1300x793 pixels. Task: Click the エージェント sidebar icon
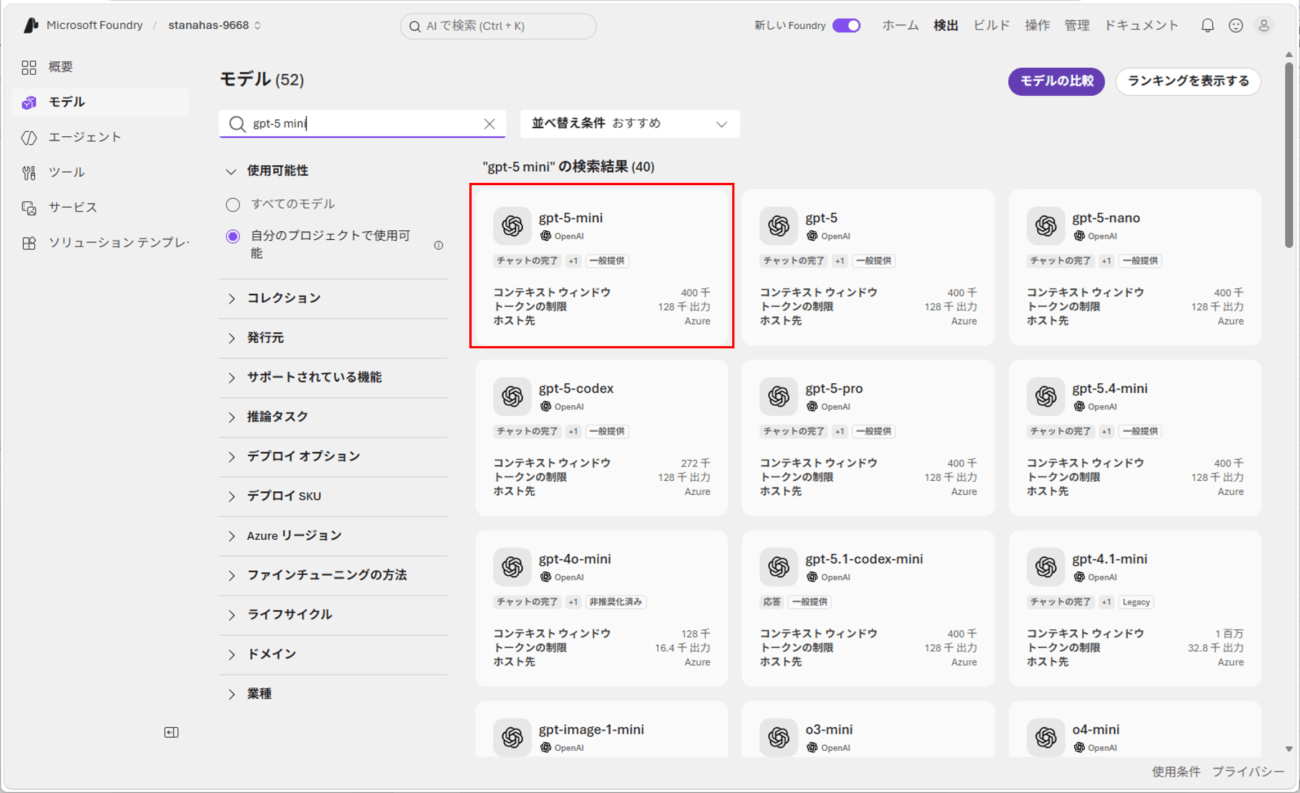click(29, 137)
